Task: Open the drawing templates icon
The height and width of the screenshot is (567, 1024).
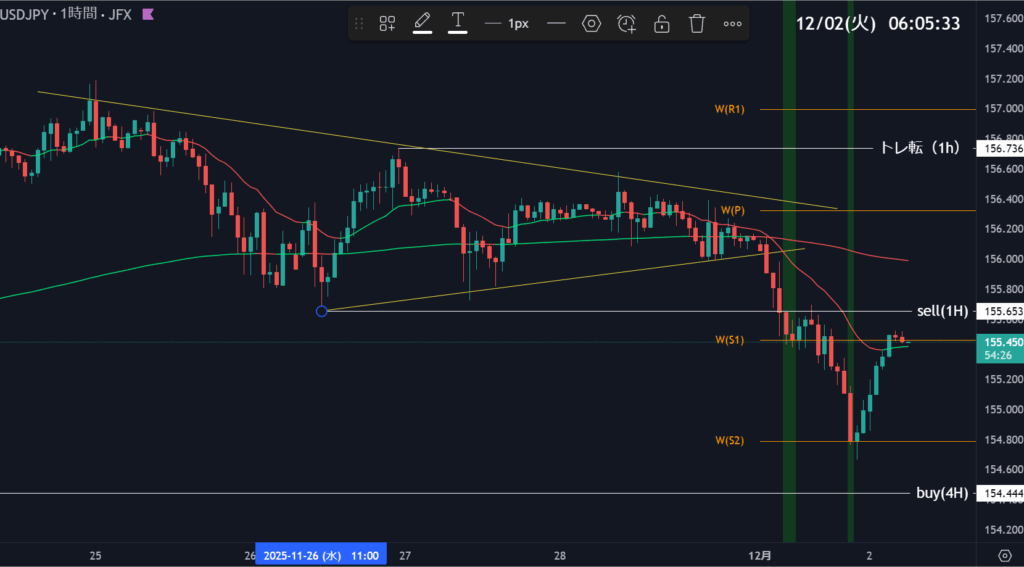Action: tap(387, 23)
